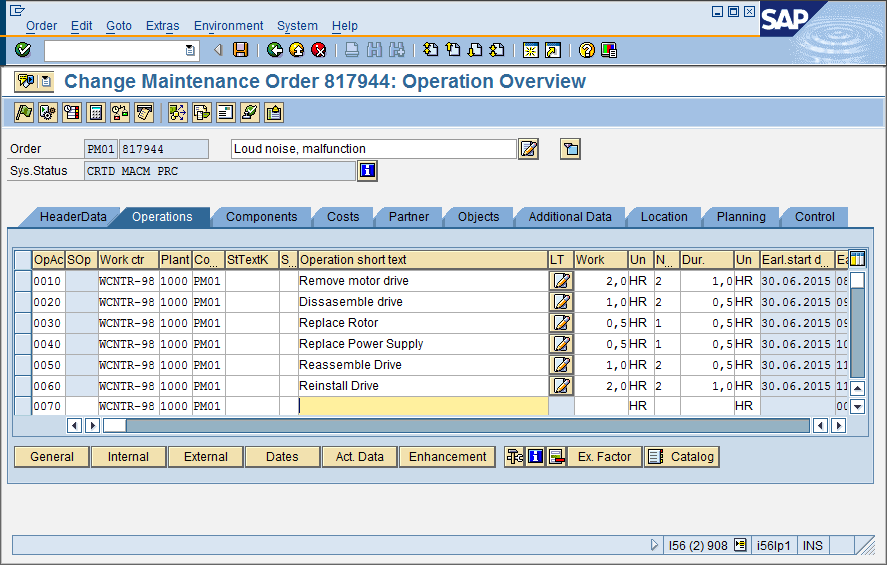Click the Create Shortcut icon
Screen dimensions: 887x565
[553, 50]
